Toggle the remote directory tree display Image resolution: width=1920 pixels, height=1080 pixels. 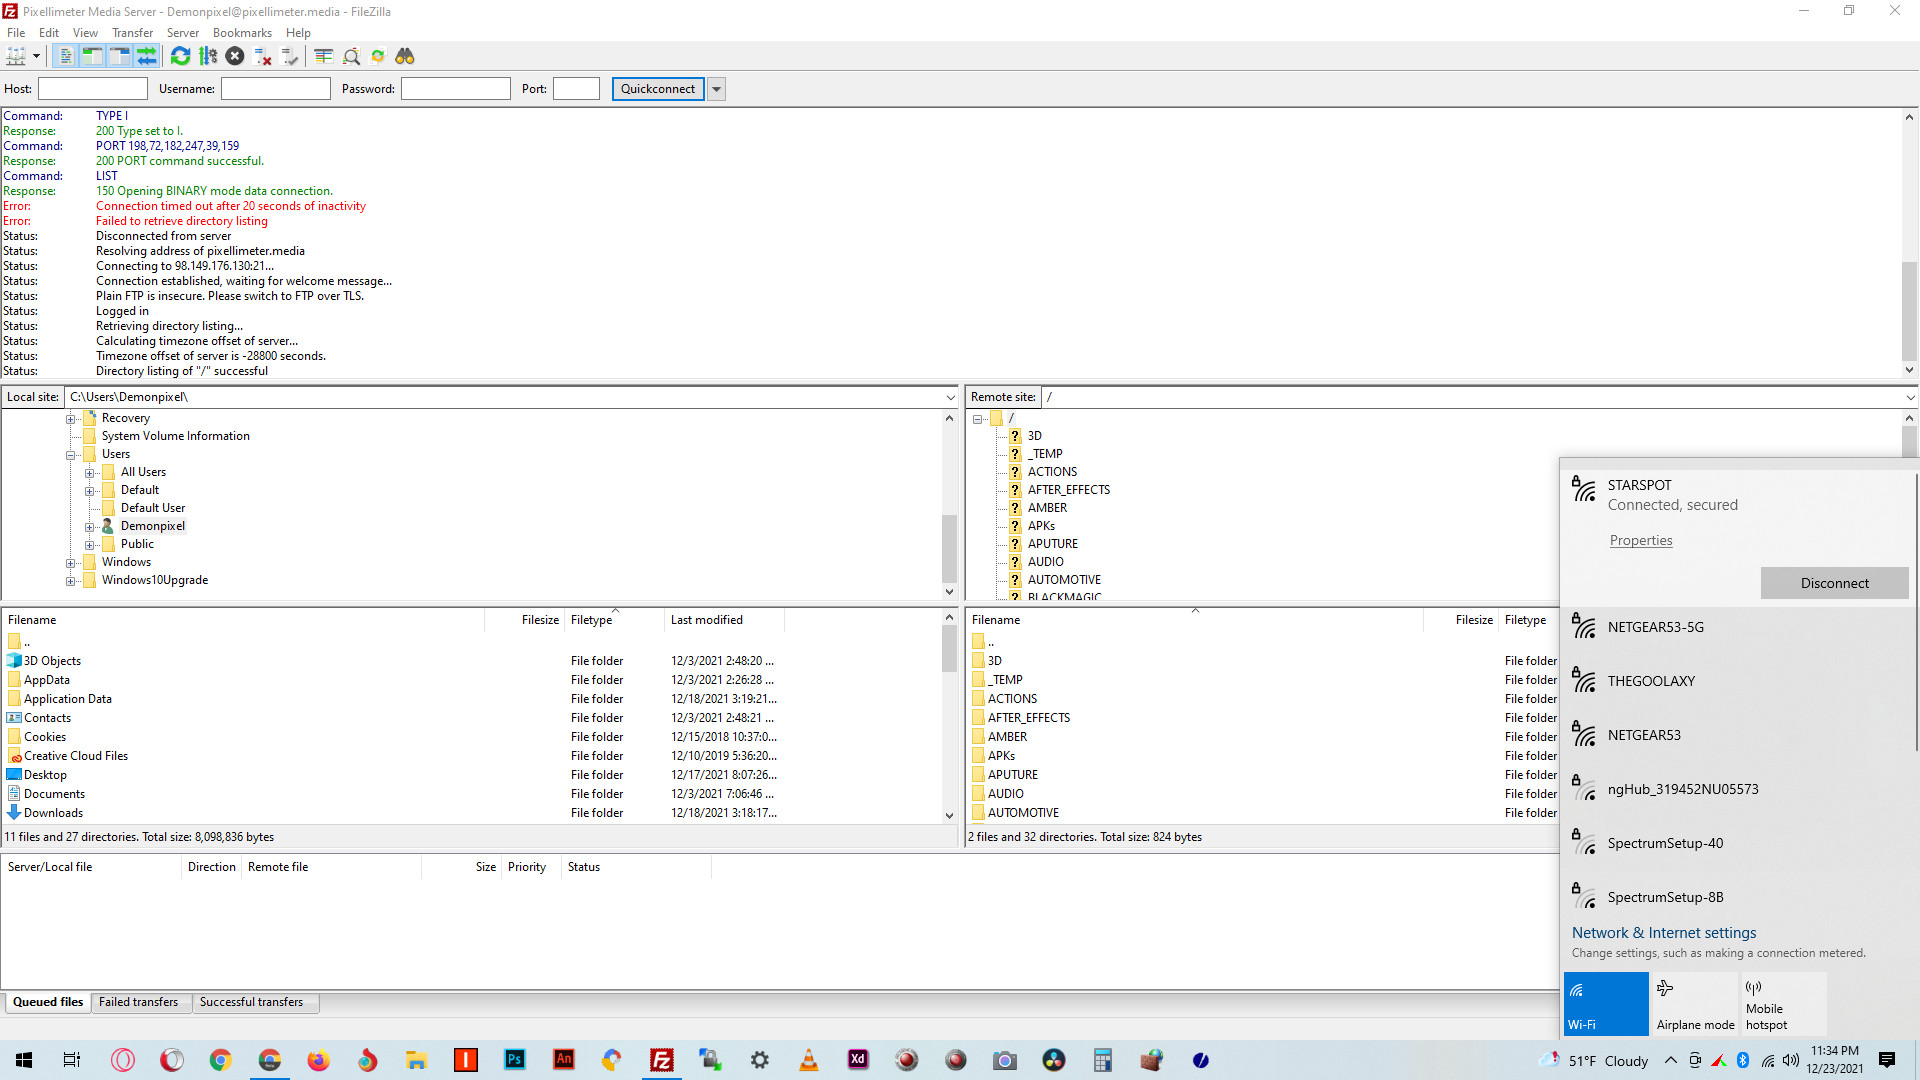coord(119,56)
